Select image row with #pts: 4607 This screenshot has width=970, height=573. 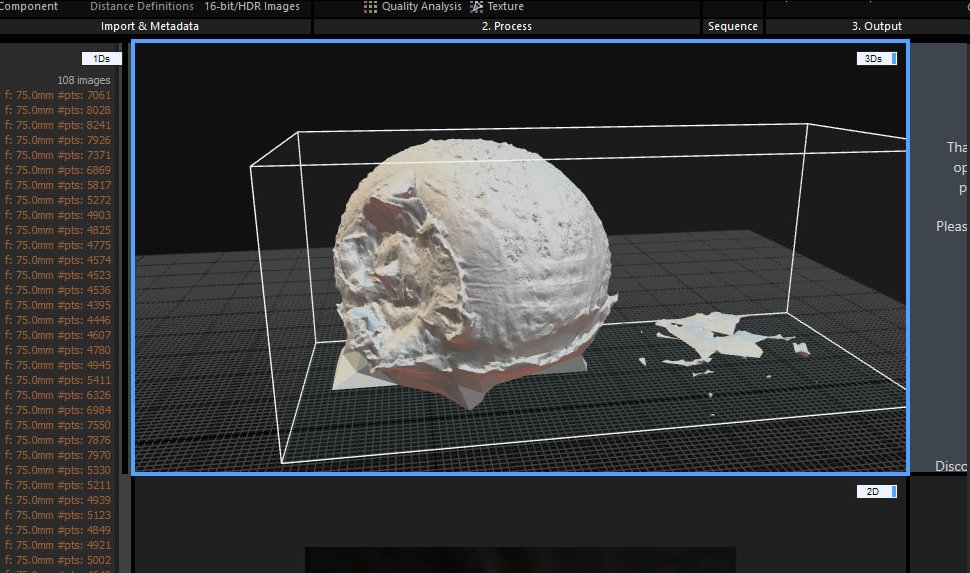point(58,335)
